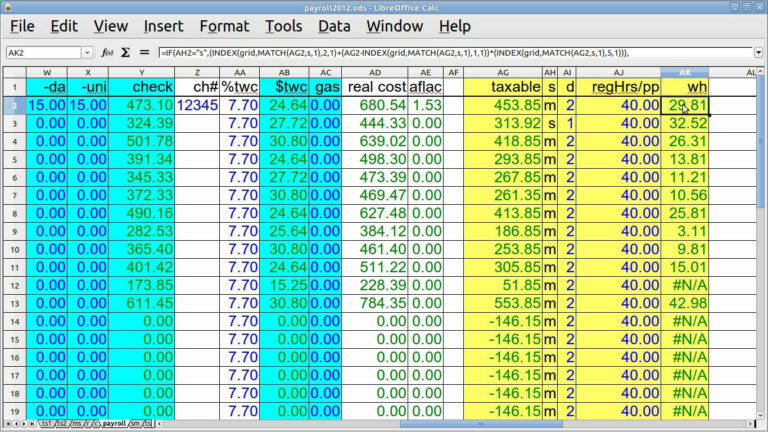Open the Name Box dropdown
The image size is (768, 432).
click(87, 52)
